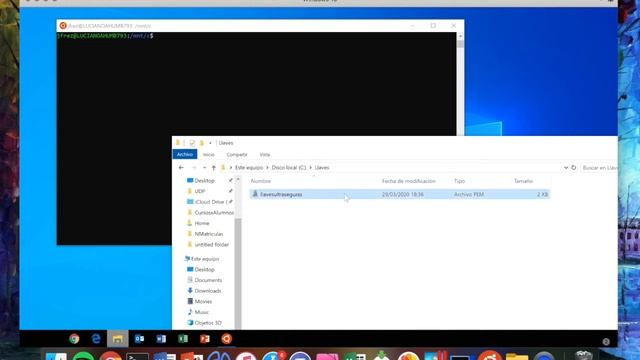
Task: Go back in File Explorer
Action: tap(181, 168)
